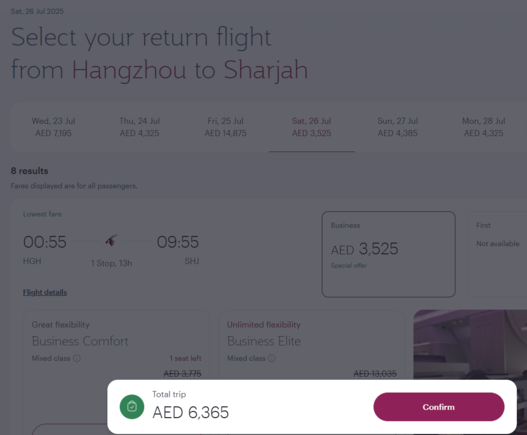Confirm the total trip selection

coord(439,407)
